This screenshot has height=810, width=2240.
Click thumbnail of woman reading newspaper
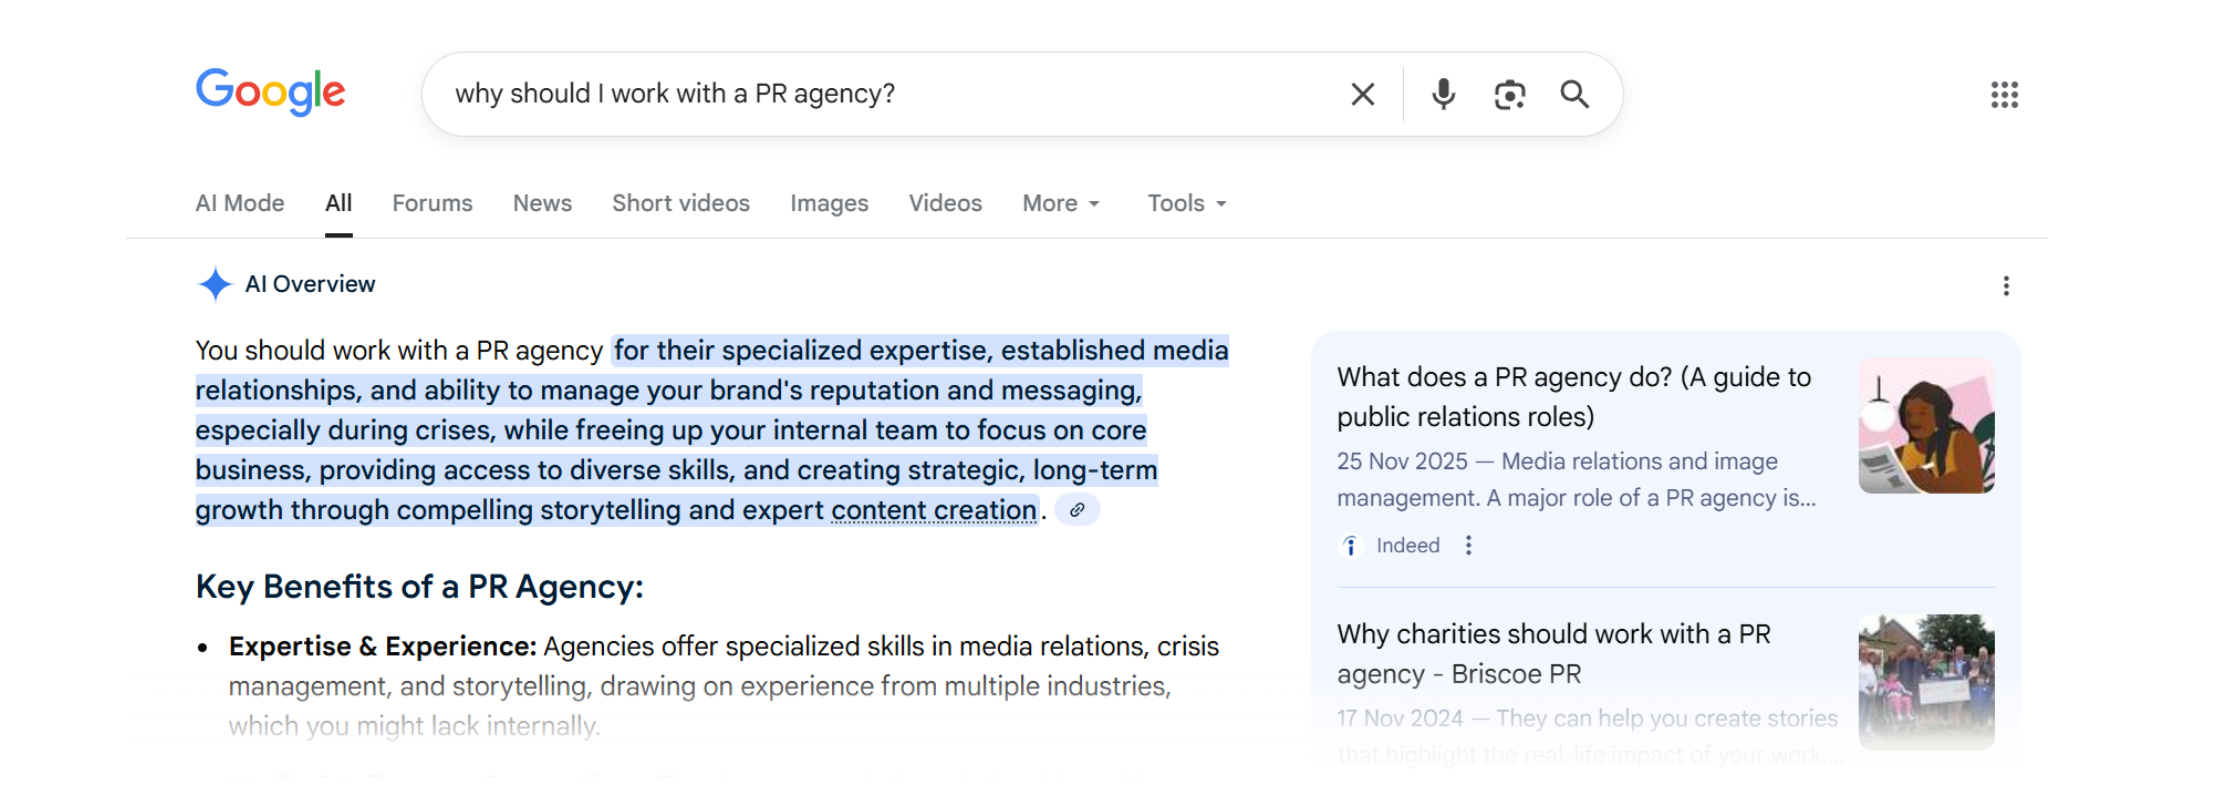[x=1926, y=425]
